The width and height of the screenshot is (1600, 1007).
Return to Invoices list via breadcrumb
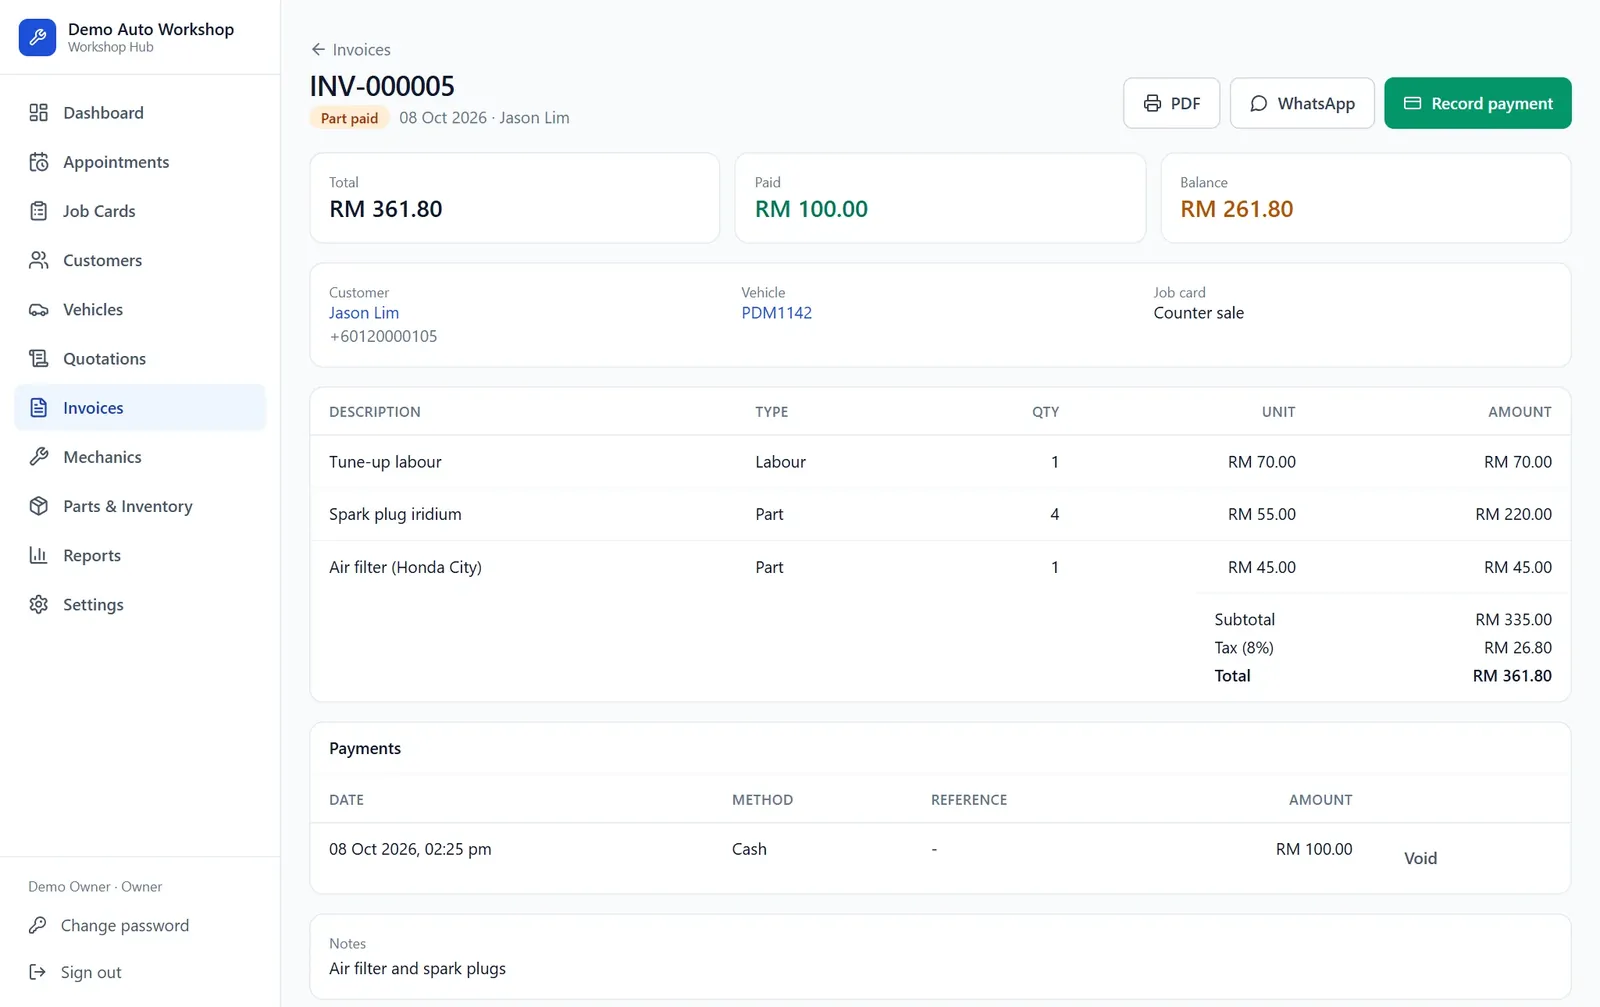(x=350, y=49)
